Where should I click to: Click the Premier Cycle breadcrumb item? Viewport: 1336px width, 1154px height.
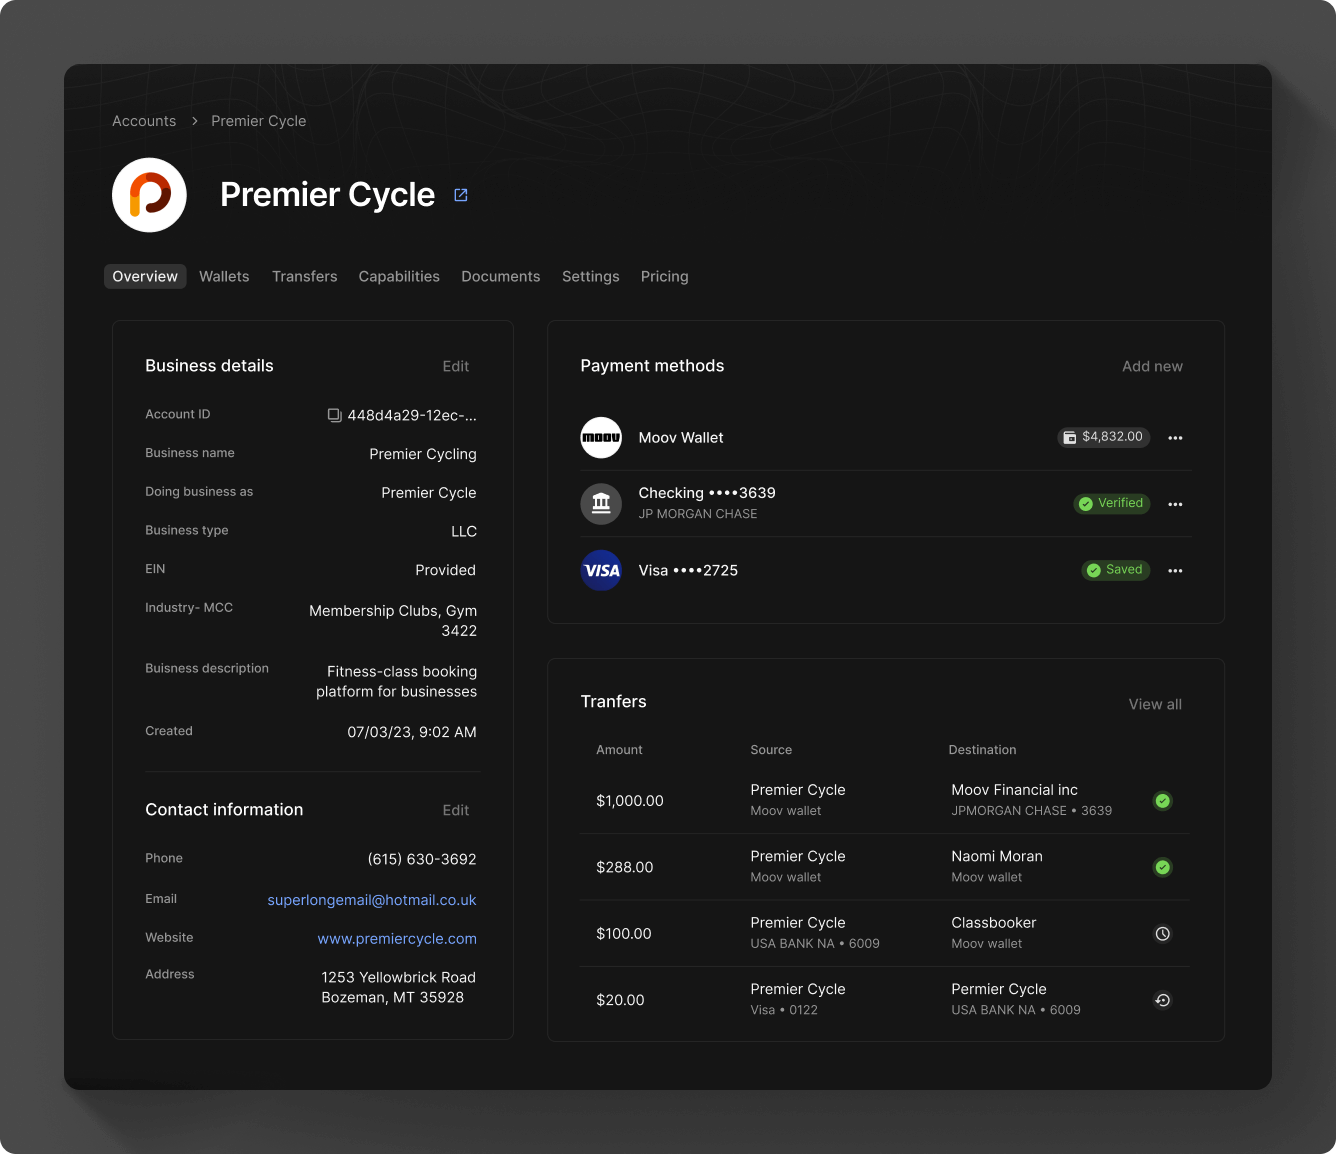tap(259, 121)
